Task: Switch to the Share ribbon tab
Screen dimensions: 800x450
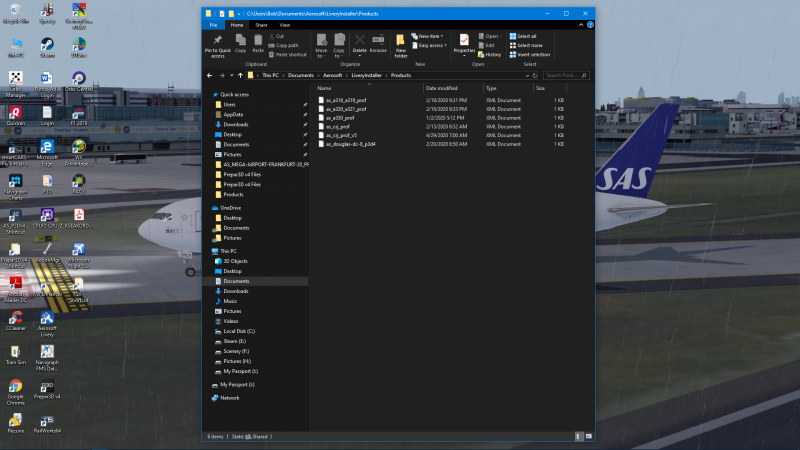Action: (261, 25)
